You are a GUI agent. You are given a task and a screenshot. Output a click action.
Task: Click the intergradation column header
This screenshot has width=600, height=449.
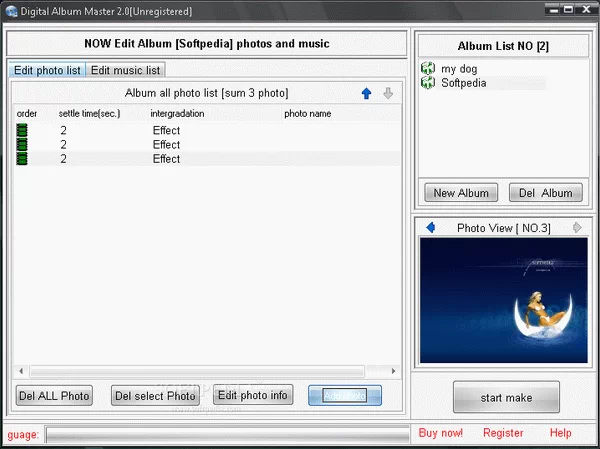click(x=177, y=114)
